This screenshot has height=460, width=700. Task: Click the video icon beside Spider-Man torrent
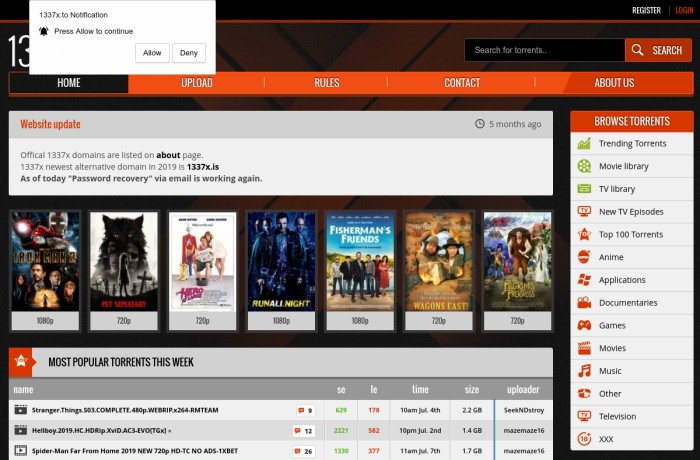[x=21, y=450]
